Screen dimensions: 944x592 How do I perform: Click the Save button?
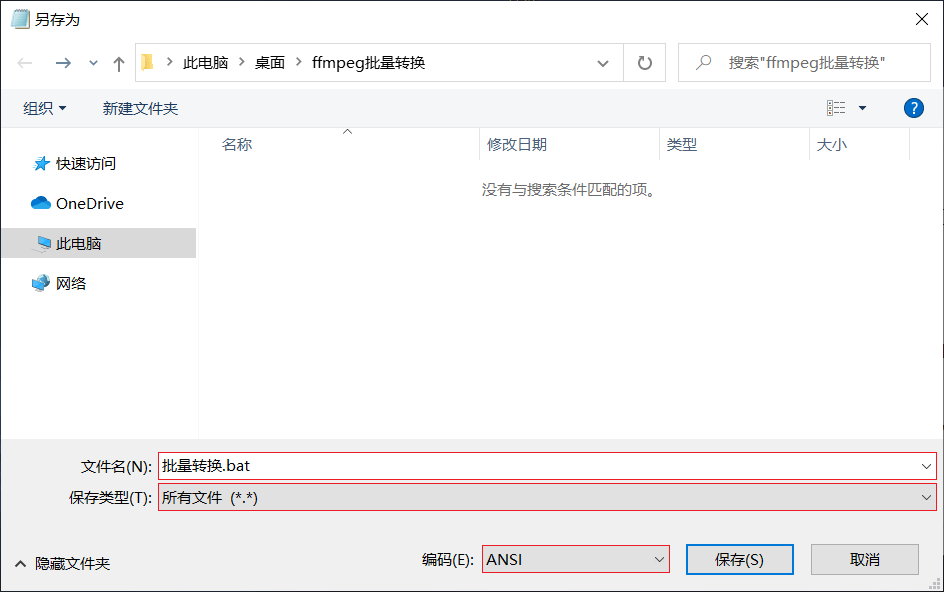coord(739,560)
